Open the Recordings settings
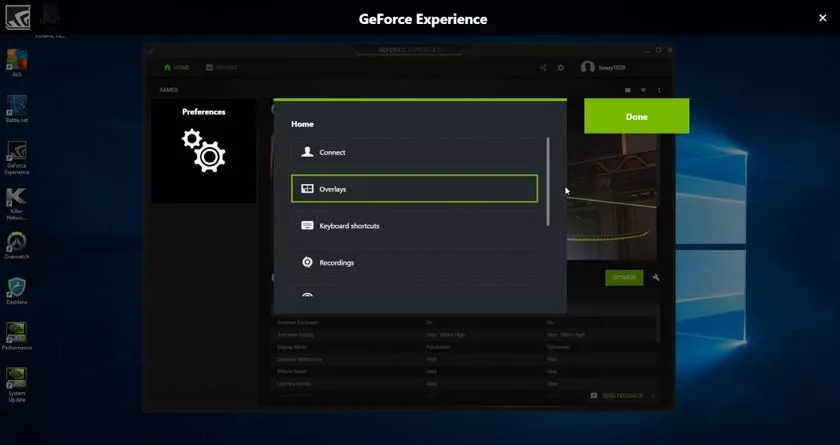The width and height of the screenshot is (840, 445). pyautogui.click(x=414, y=262)
